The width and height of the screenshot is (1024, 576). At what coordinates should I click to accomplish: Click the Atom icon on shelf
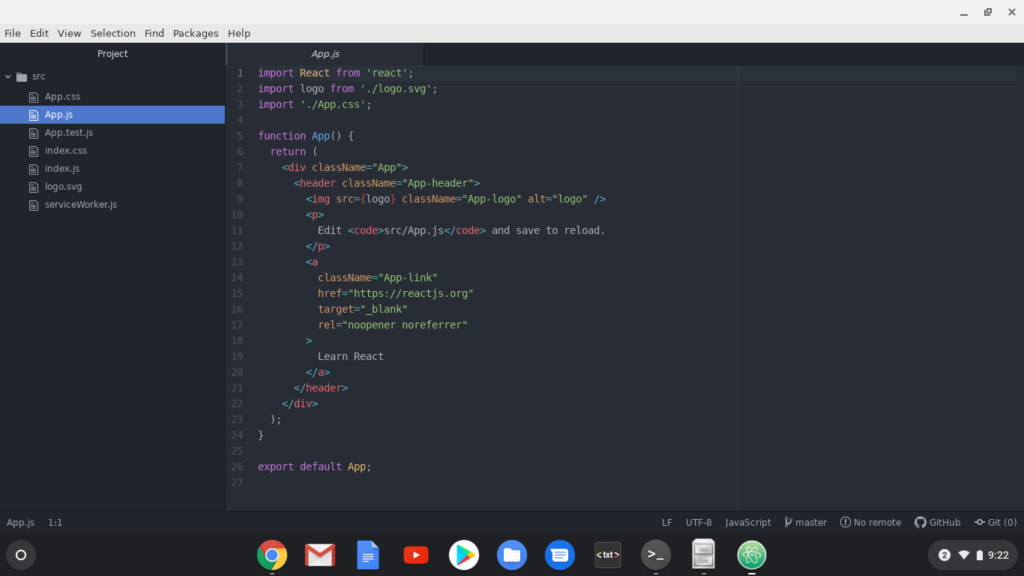tap(752, 555)
